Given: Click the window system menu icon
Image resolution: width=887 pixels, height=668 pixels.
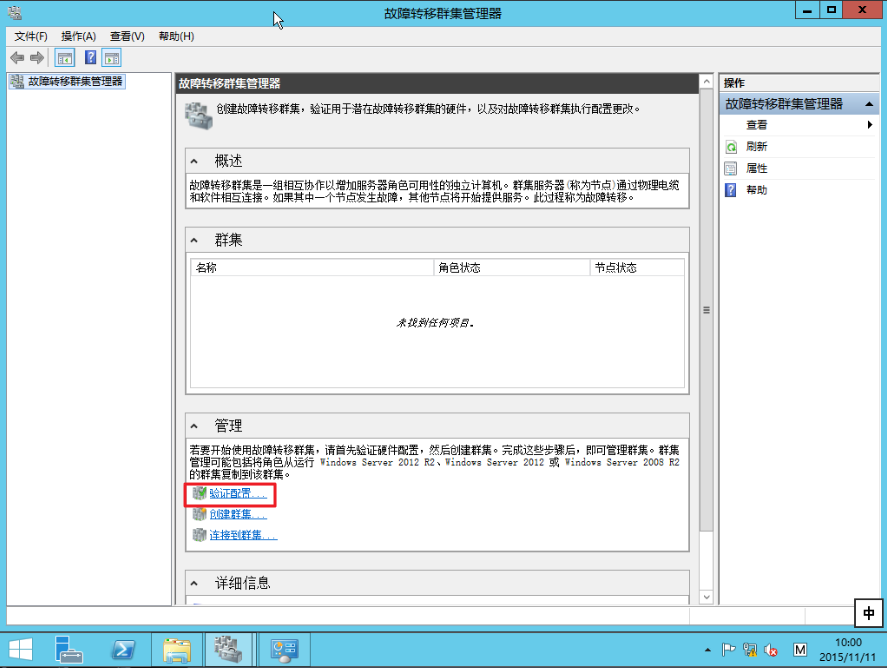Looking at the screenshot, I should tap(15, 12).
